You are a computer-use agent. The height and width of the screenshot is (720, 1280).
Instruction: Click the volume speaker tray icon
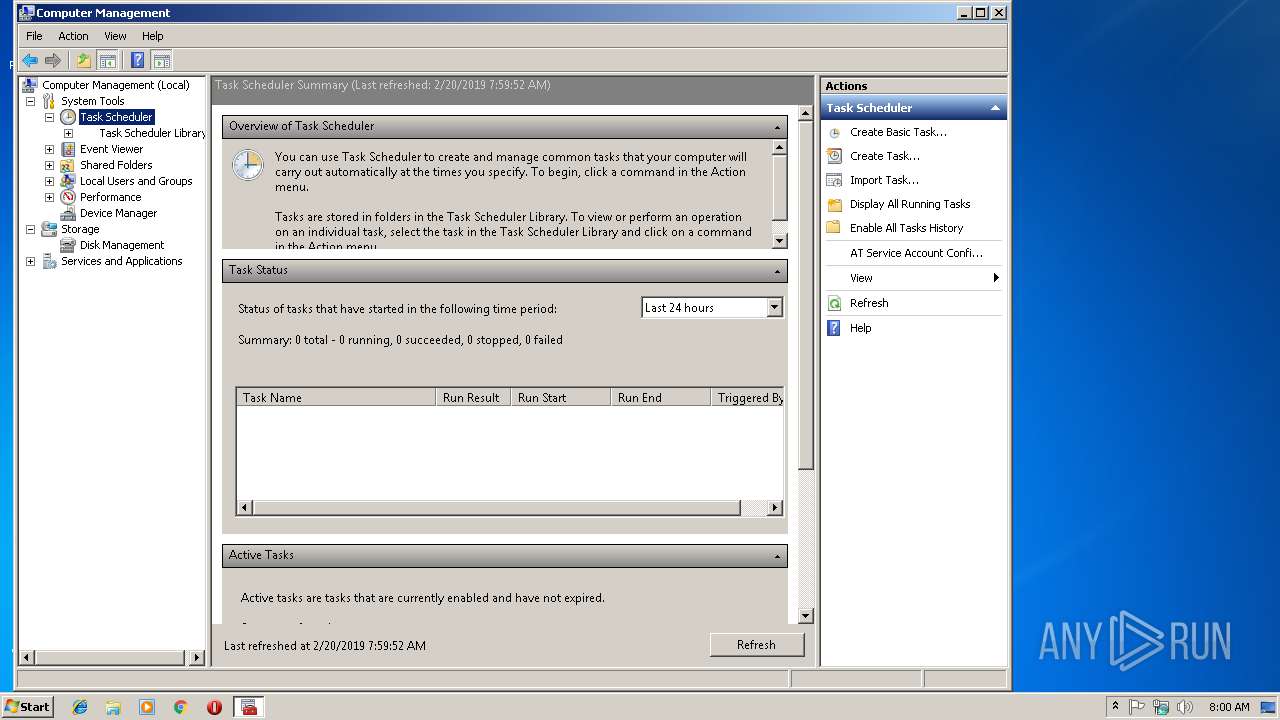pos(1185,707)
